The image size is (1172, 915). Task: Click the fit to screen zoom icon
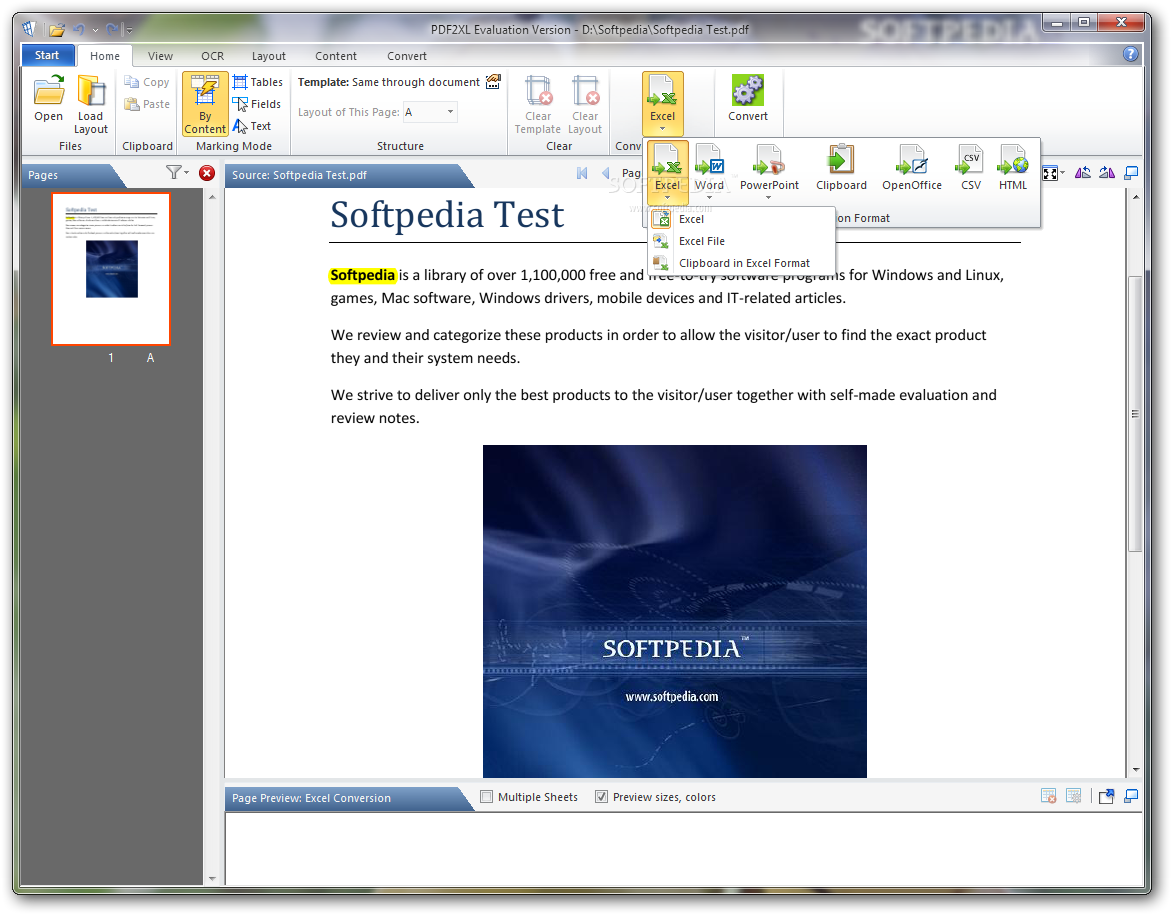pos(1050,173)
